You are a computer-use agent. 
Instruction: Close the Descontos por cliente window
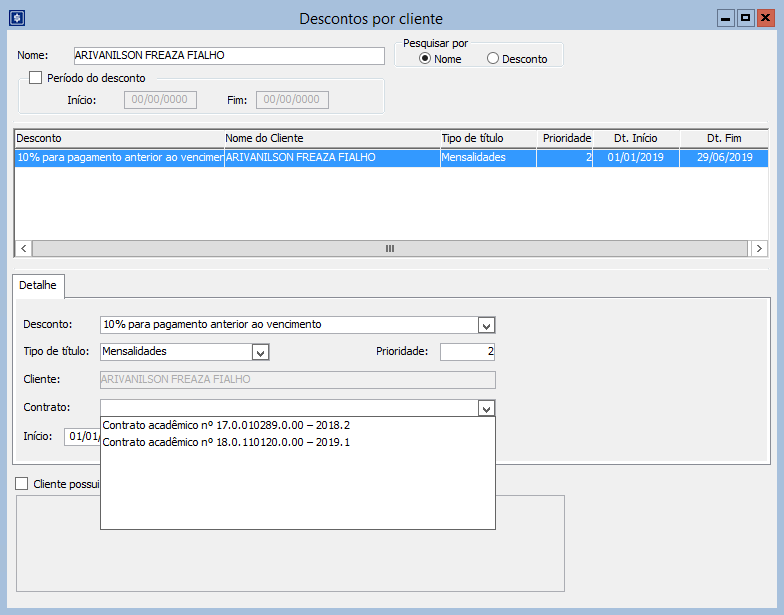[765, 18]
